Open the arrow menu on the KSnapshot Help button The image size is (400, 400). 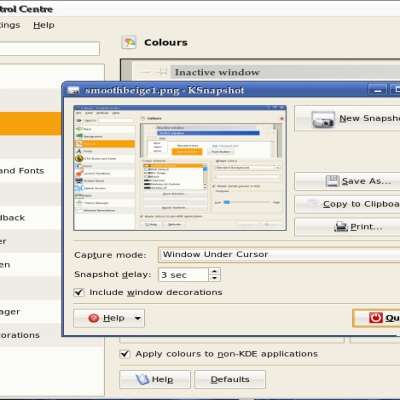click(137, 318)
